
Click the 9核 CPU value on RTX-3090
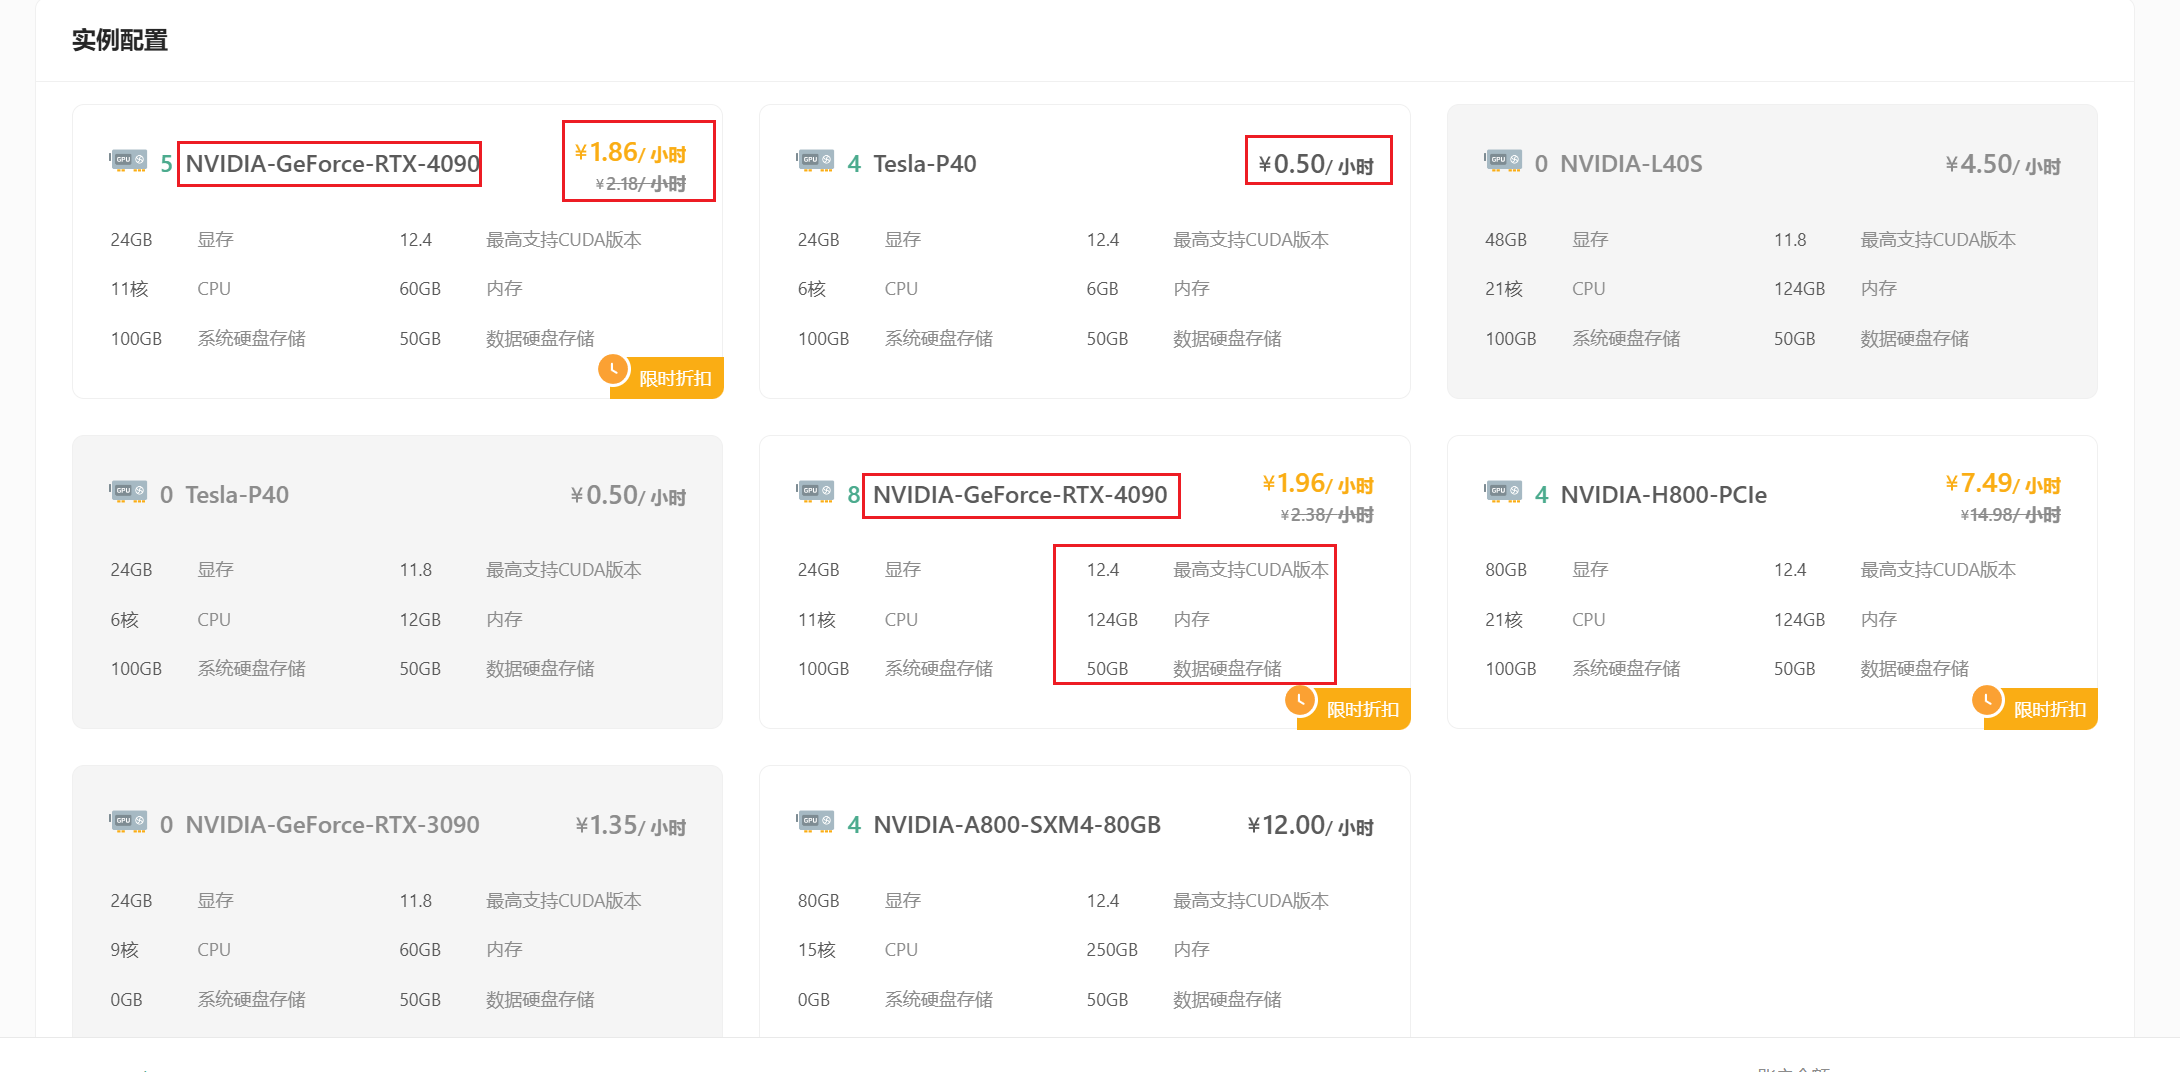pyautogui.click(x=125, y=950)
